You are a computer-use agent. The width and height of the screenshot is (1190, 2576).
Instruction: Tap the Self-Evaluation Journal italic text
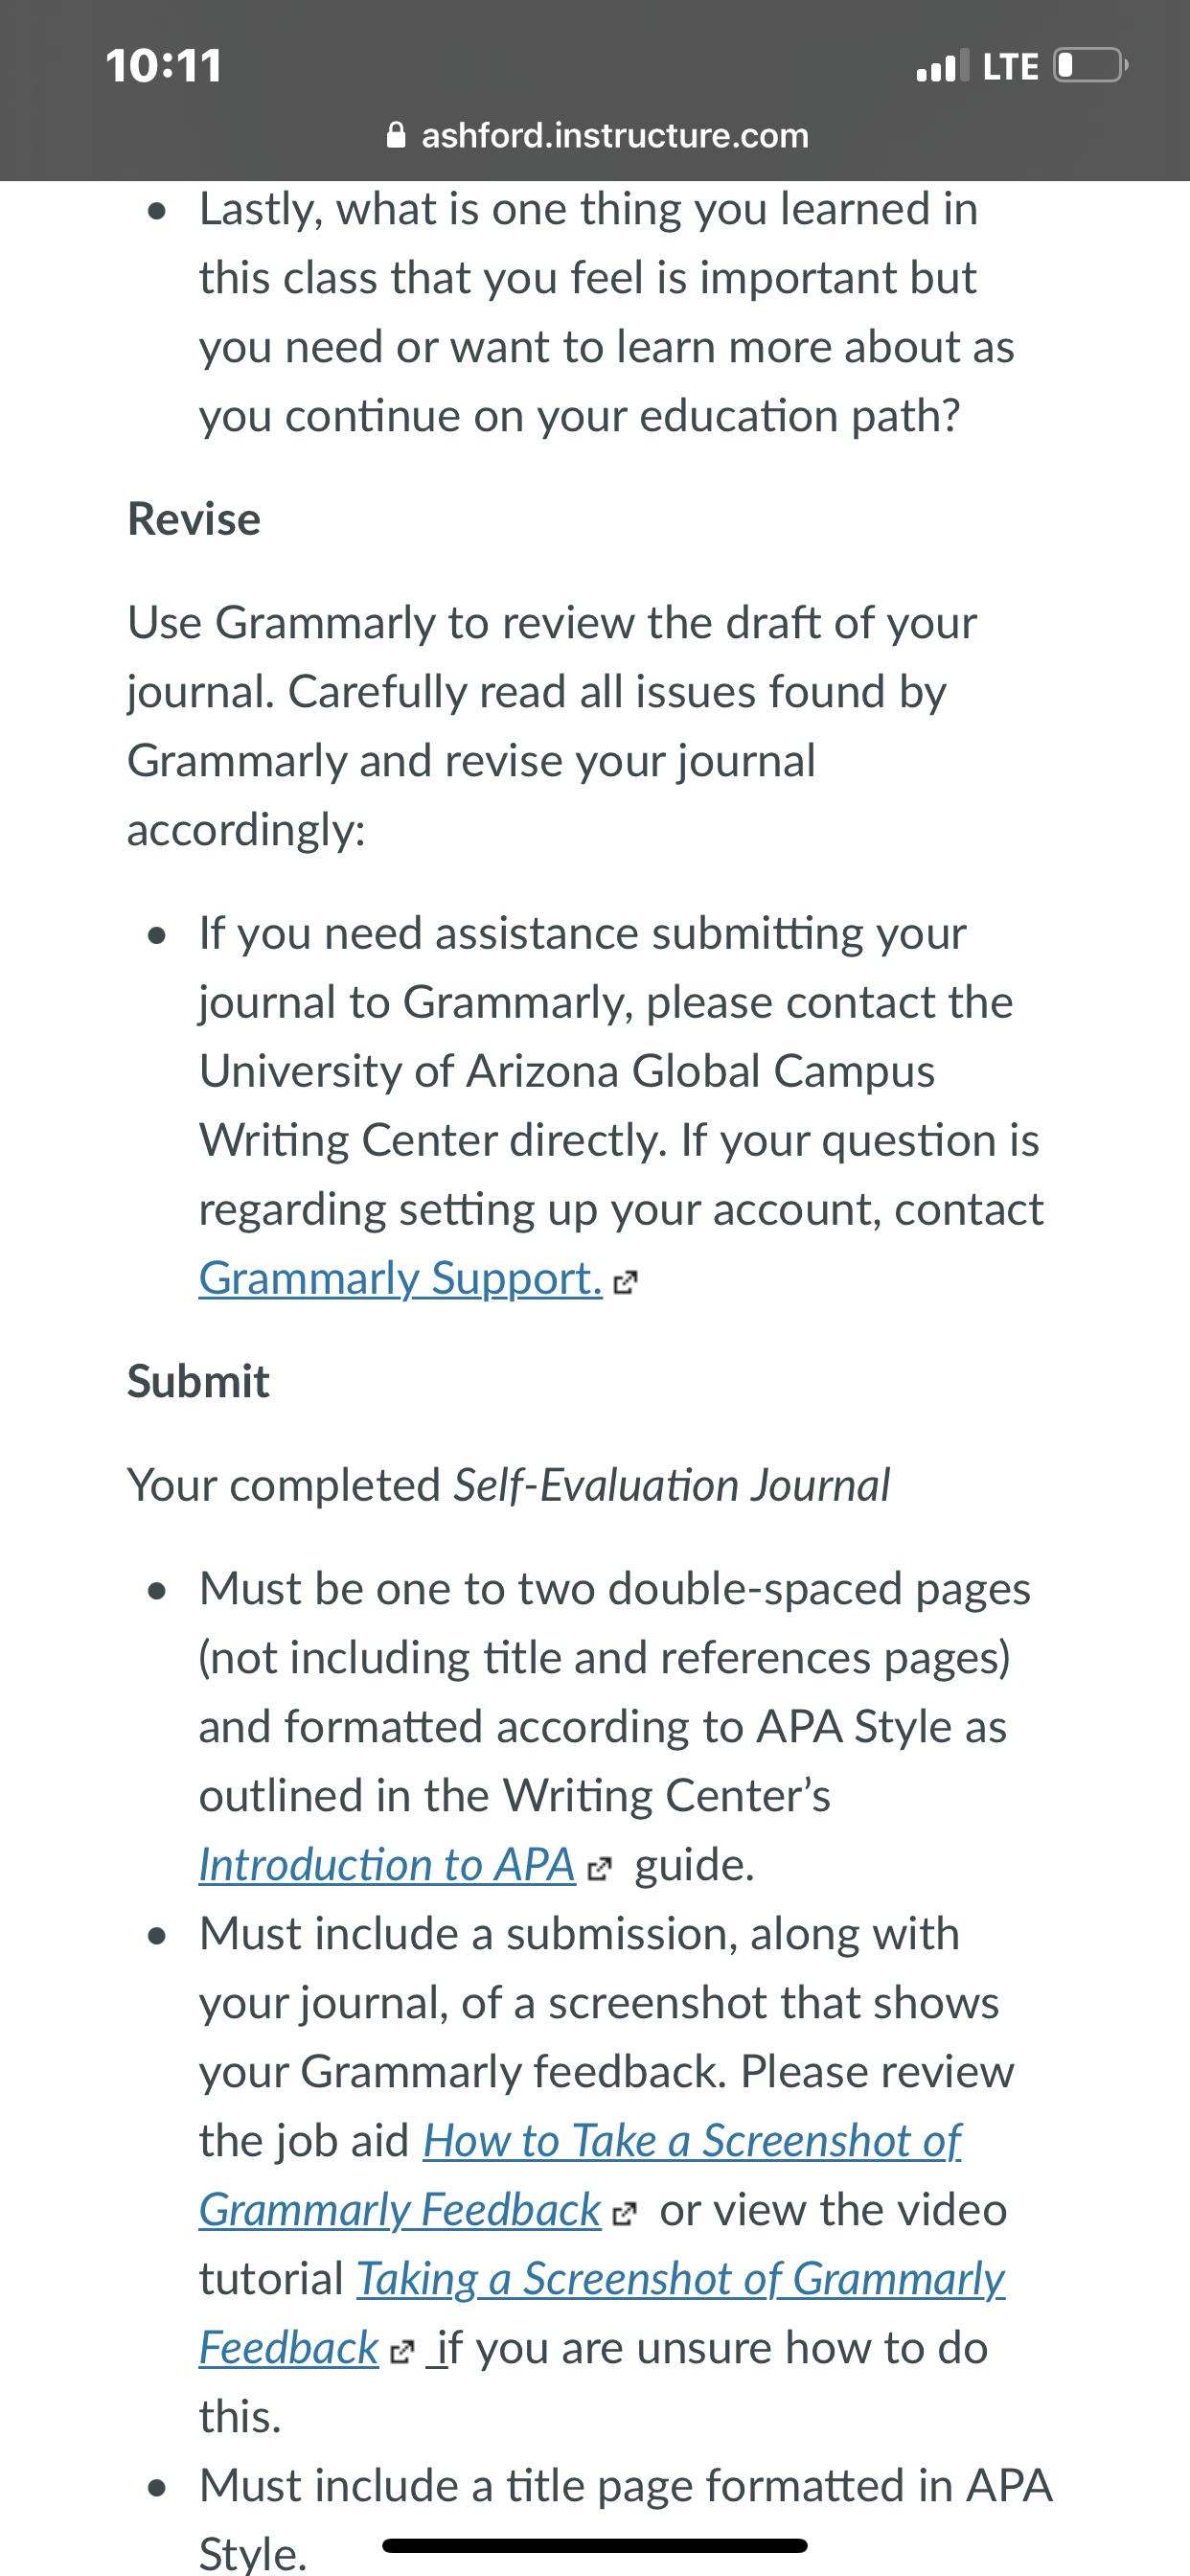pos(671,1485)
